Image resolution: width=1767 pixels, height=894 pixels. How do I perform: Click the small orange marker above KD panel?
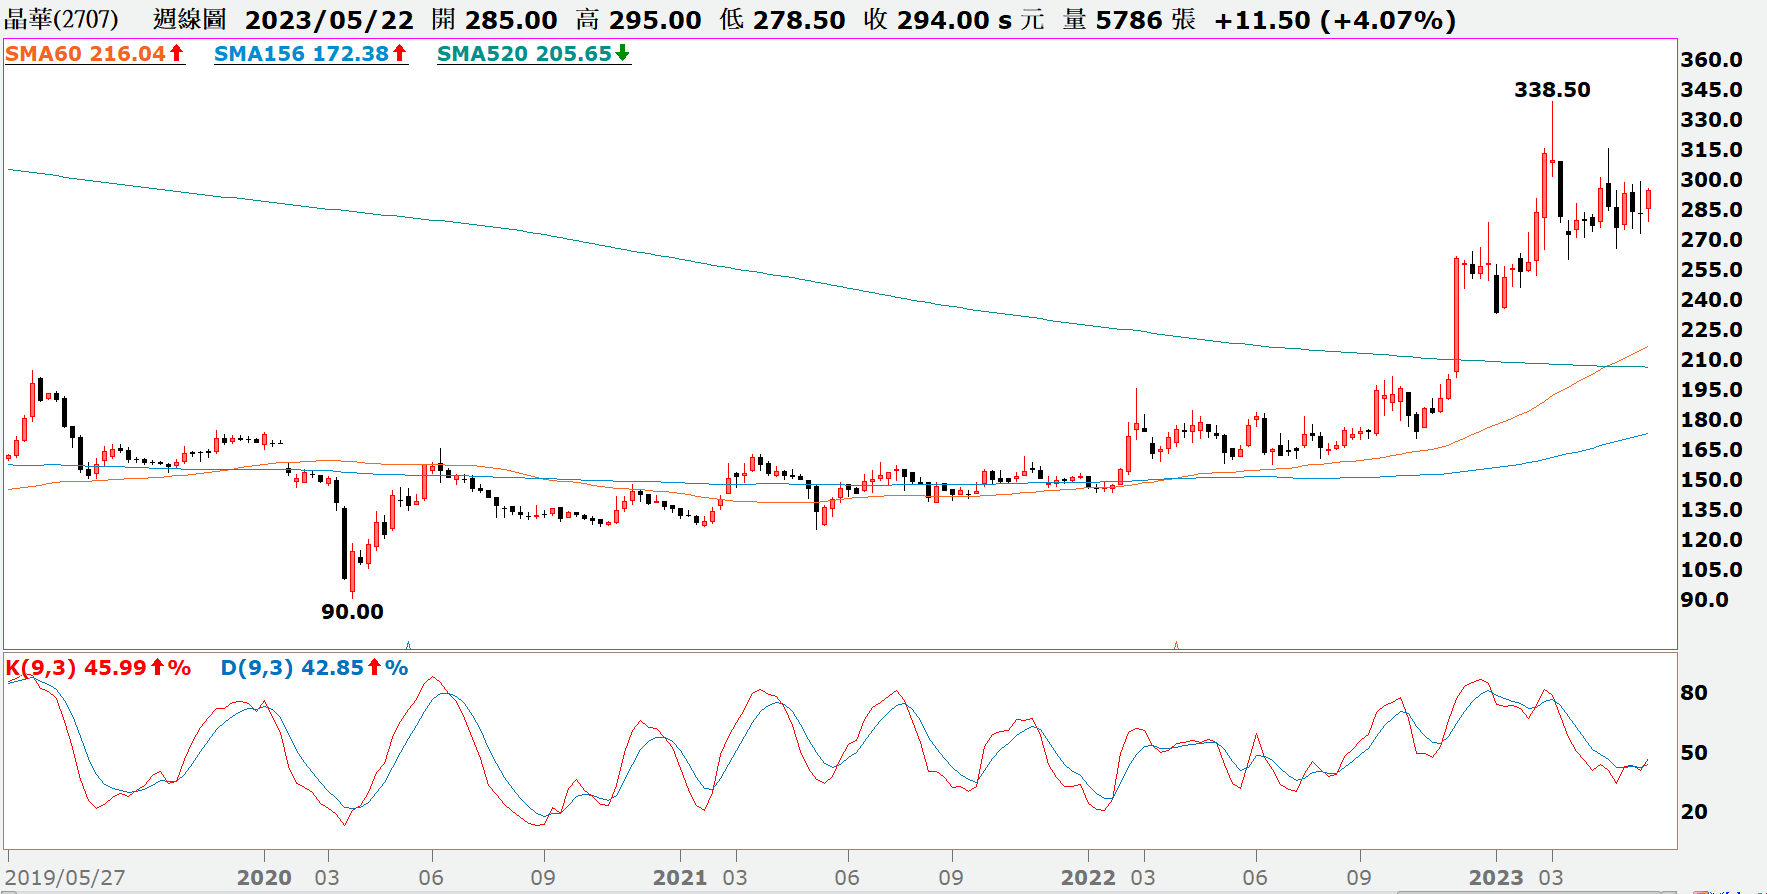1176,645
